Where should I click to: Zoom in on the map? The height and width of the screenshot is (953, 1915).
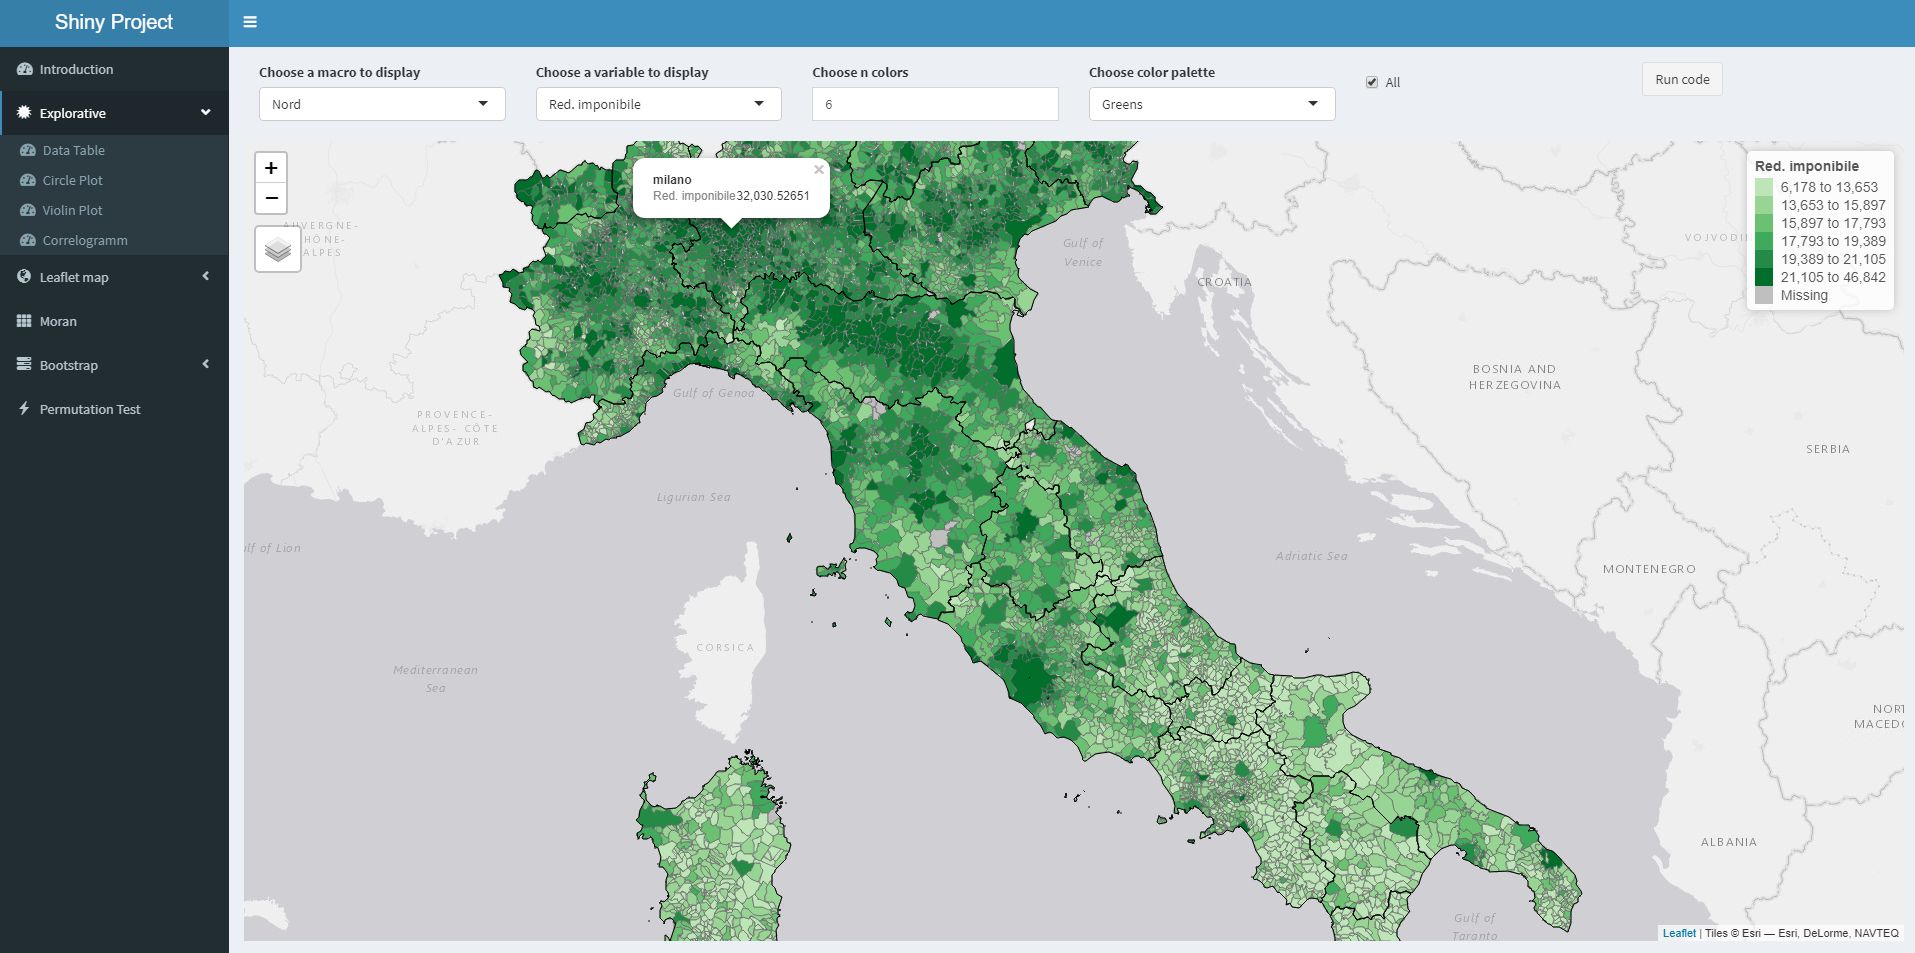271,168
